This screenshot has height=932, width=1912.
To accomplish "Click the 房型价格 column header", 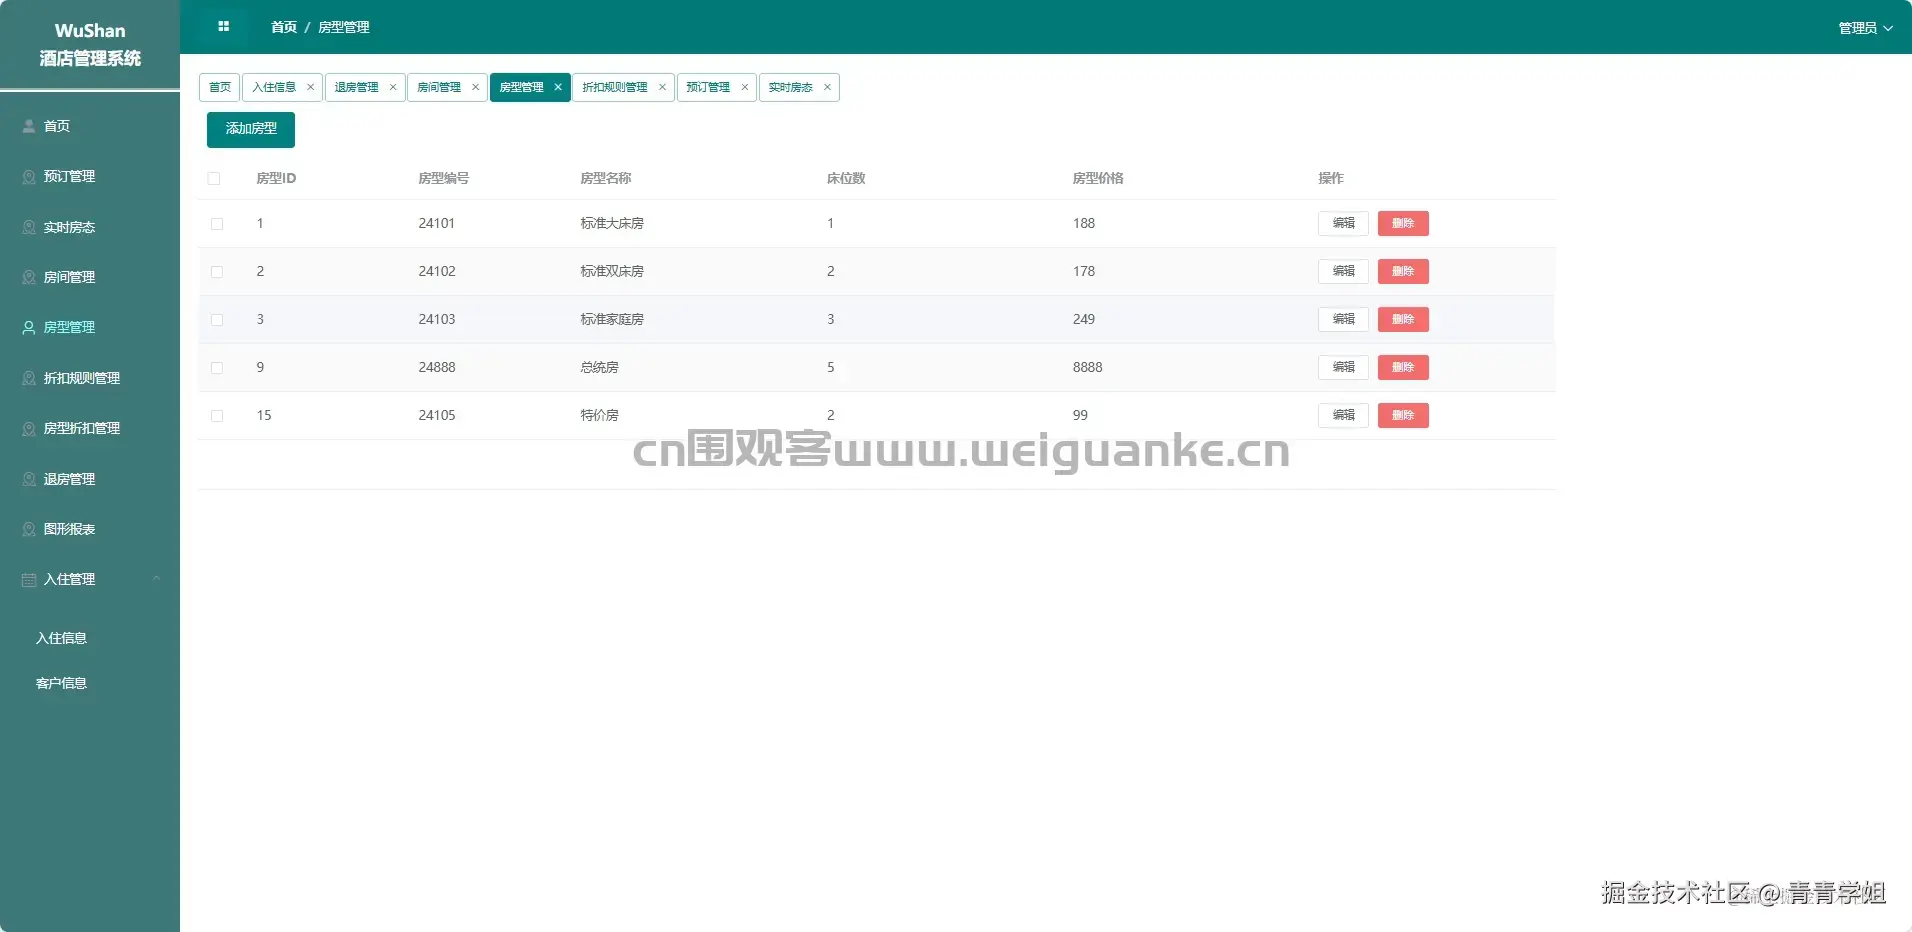I will pyautogui.click(x=1098, y=178).
